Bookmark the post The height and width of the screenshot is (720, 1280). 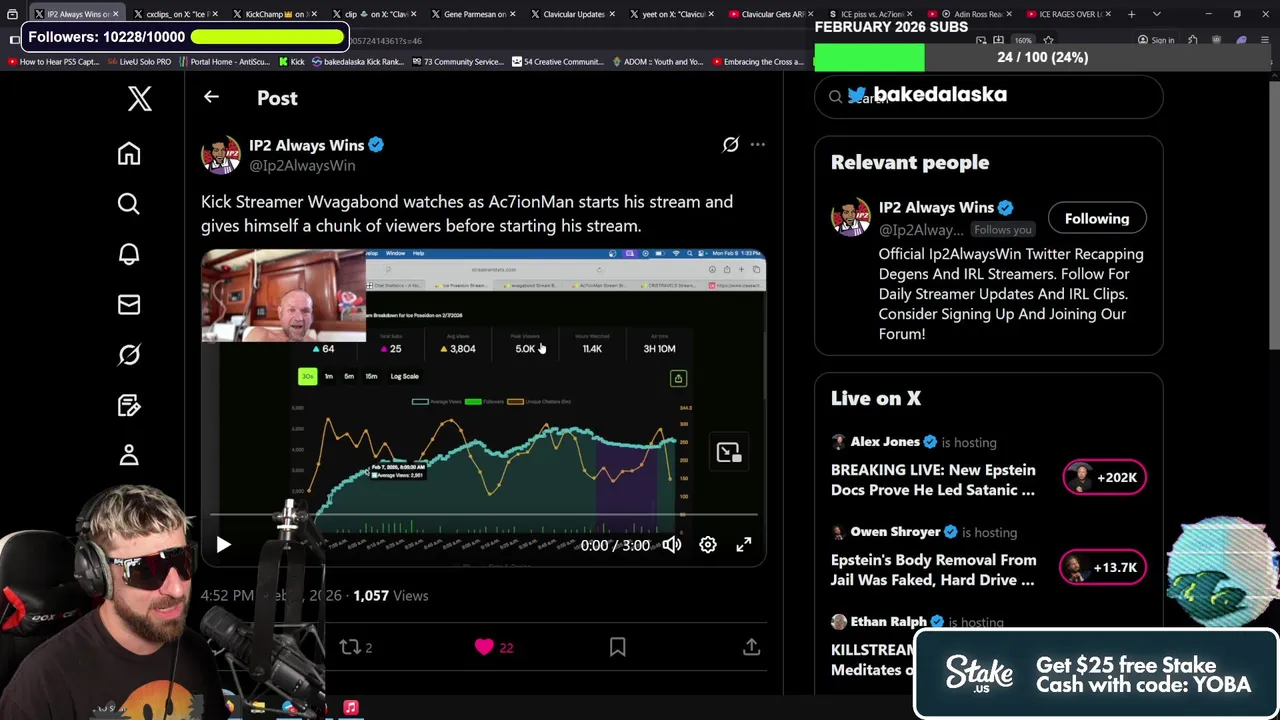tap(618, 647)
